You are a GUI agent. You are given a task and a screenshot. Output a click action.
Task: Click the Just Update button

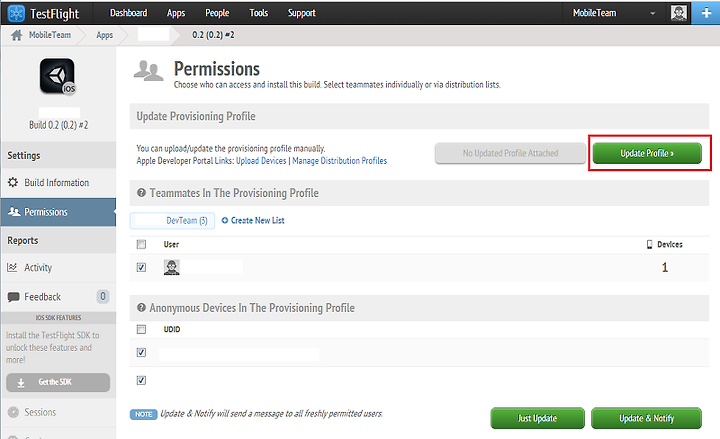[537, 418]
